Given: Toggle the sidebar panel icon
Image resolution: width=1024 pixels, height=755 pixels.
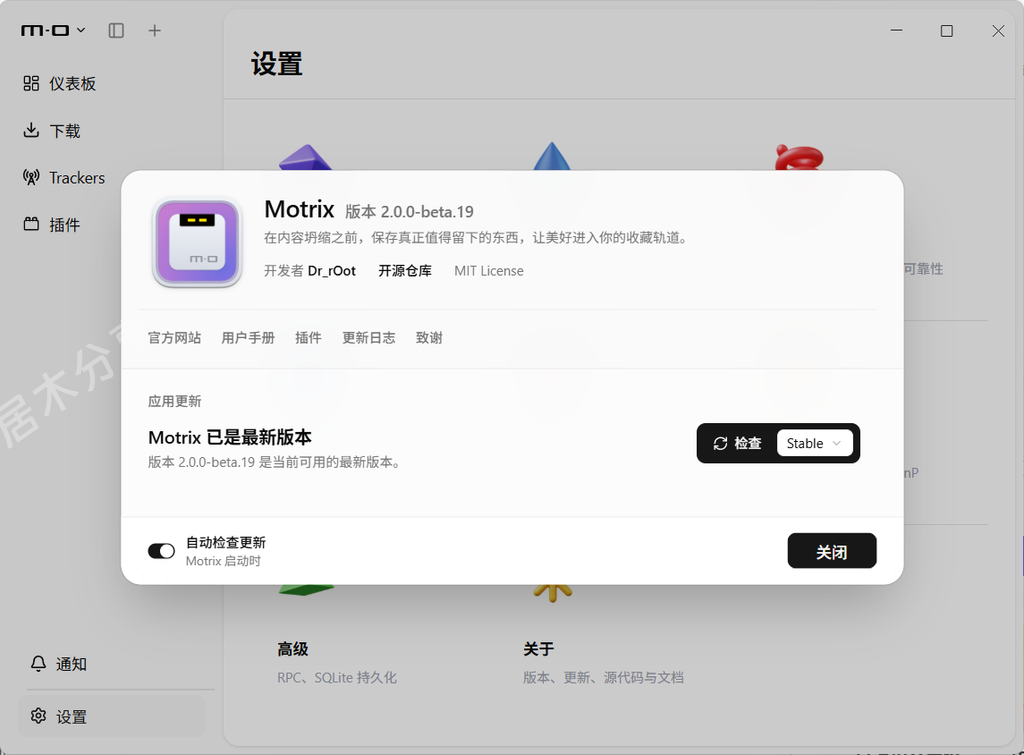Looking at the screenshot, I should point(116,31).
